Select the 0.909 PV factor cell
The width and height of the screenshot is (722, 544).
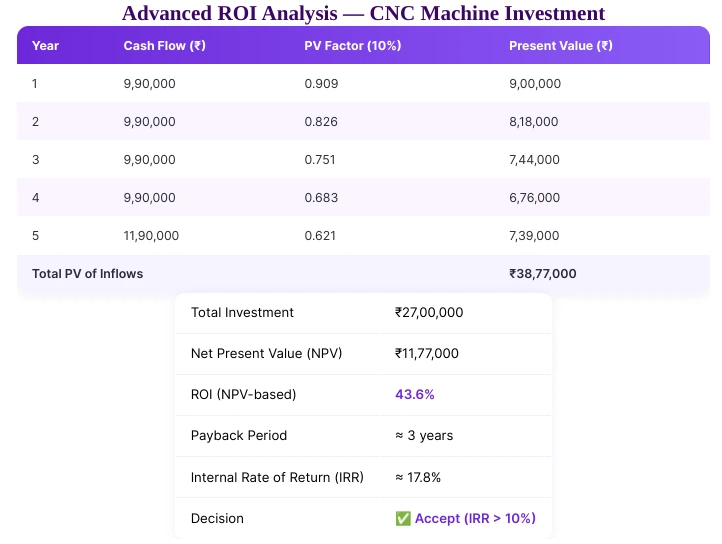(x=321, y=83)
